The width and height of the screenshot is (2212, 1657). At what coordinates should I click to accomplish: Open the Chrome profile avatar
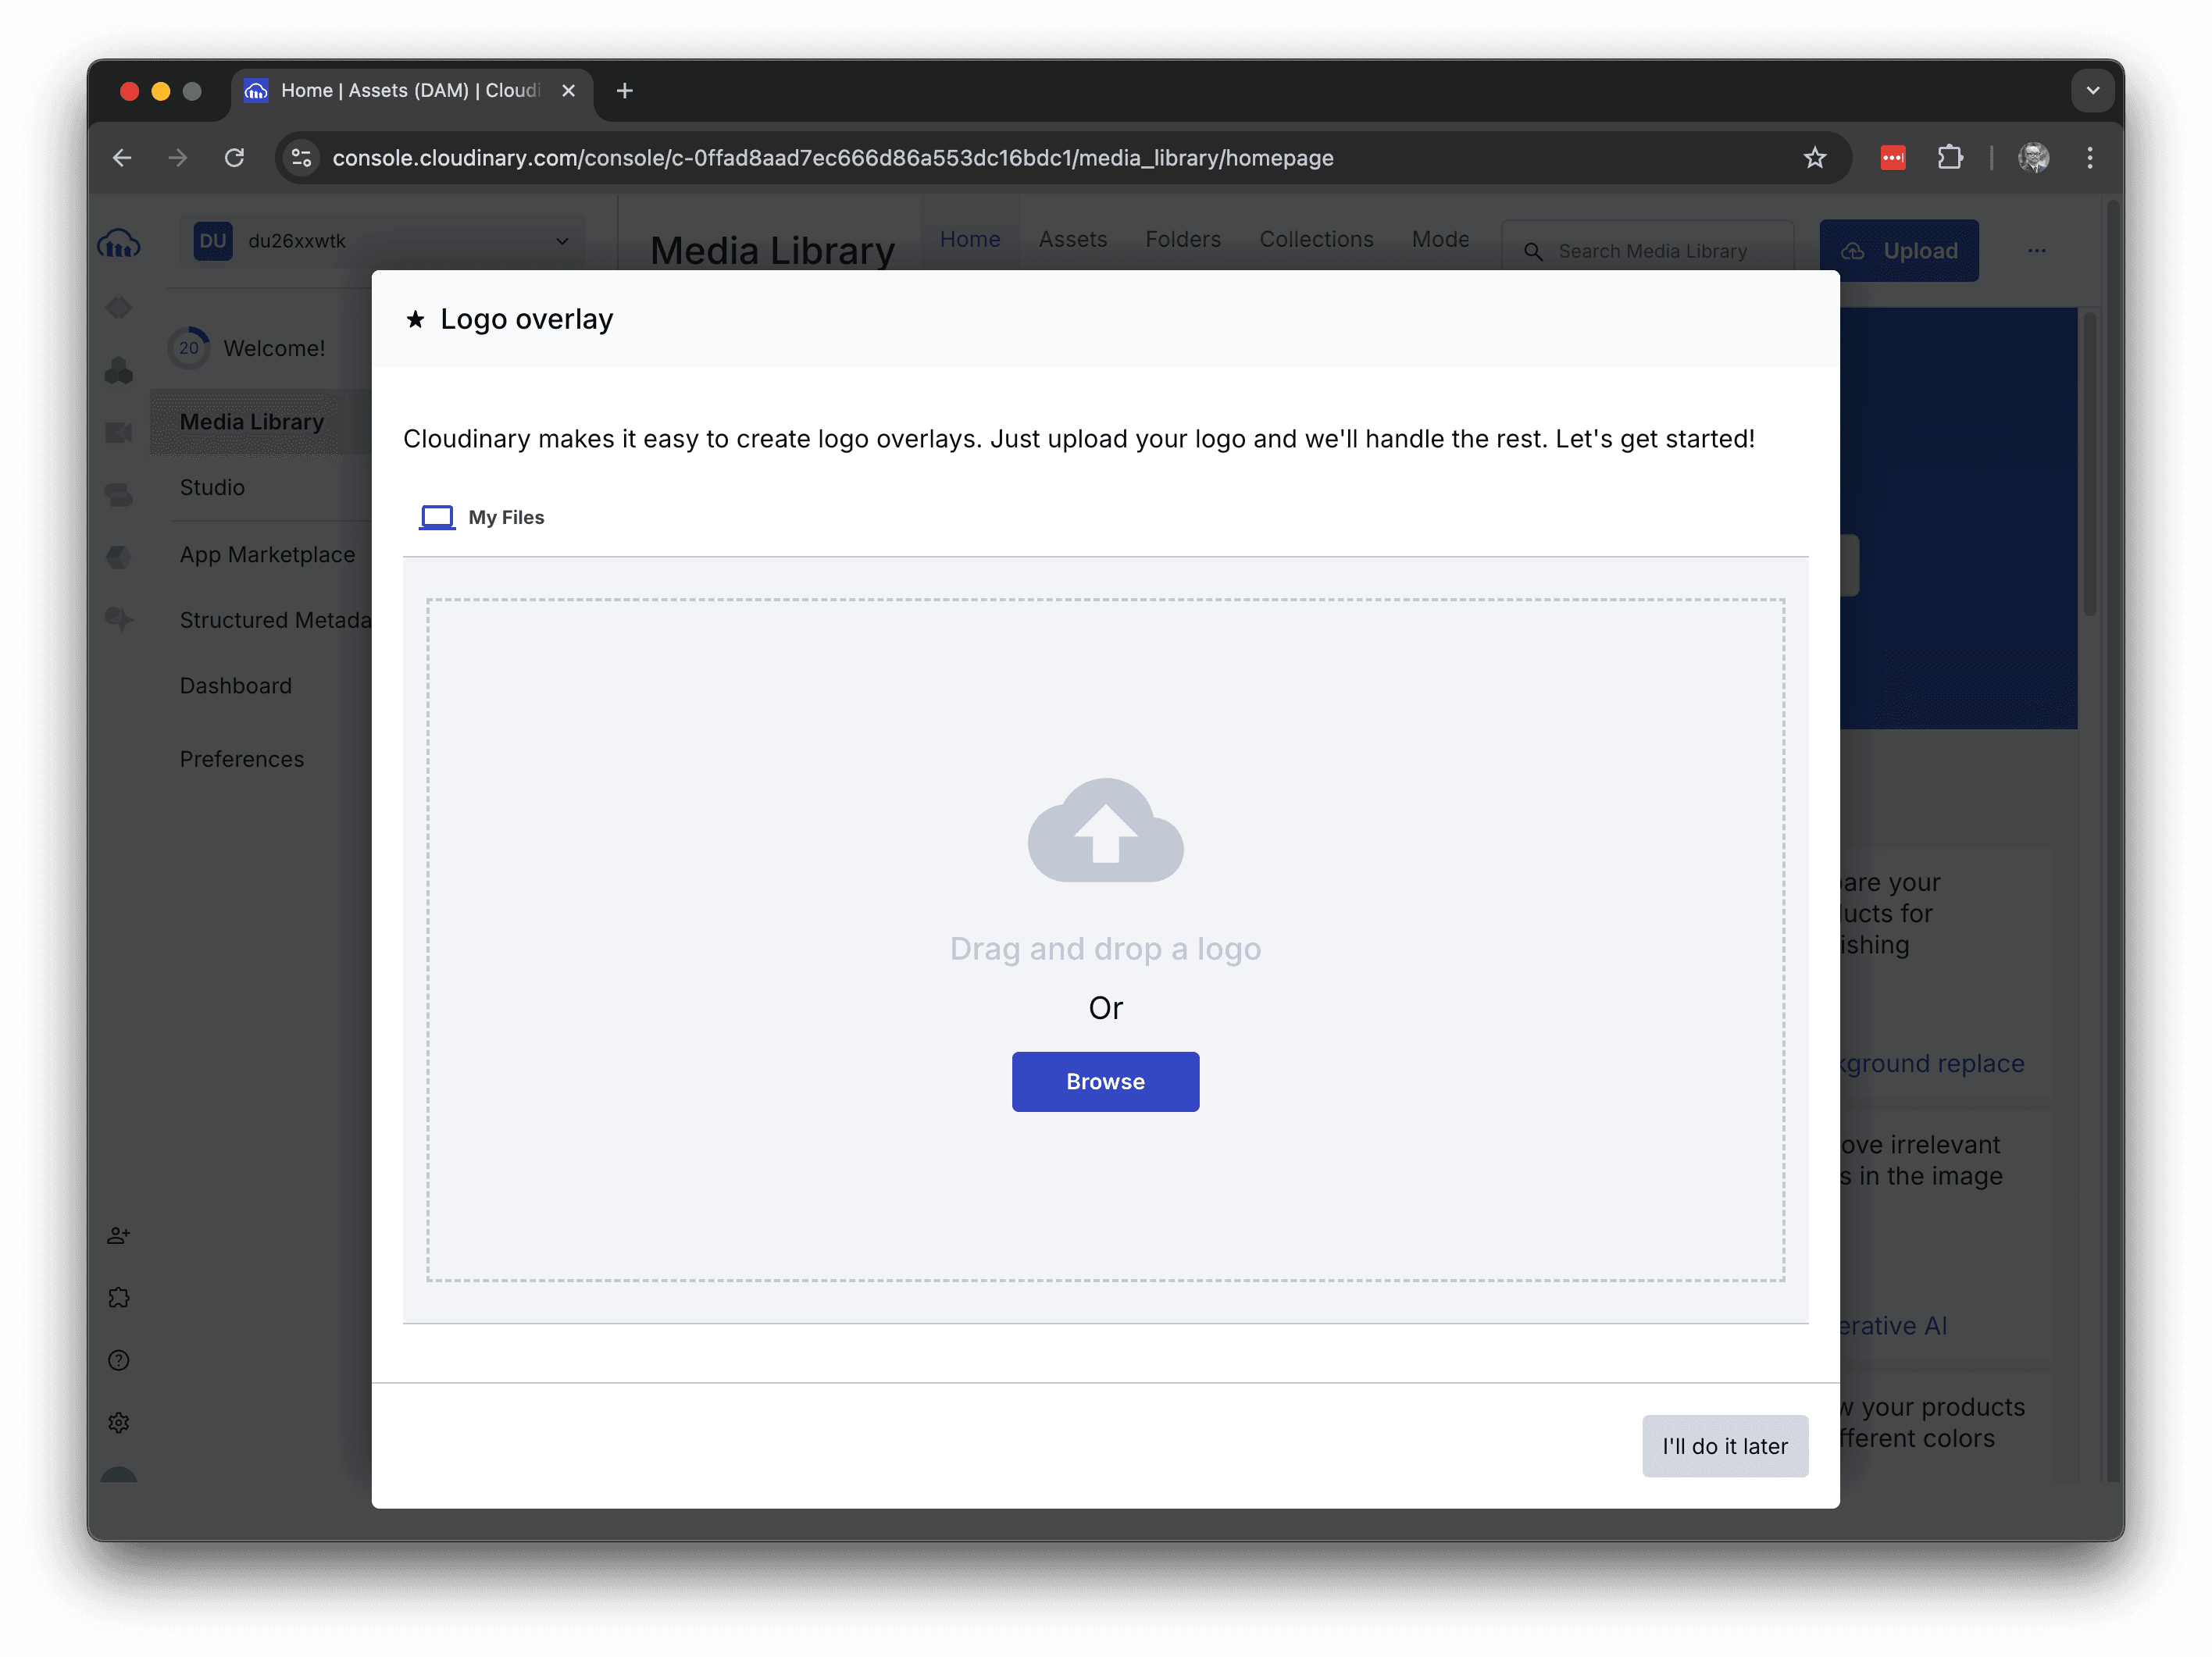point(2033,158)
